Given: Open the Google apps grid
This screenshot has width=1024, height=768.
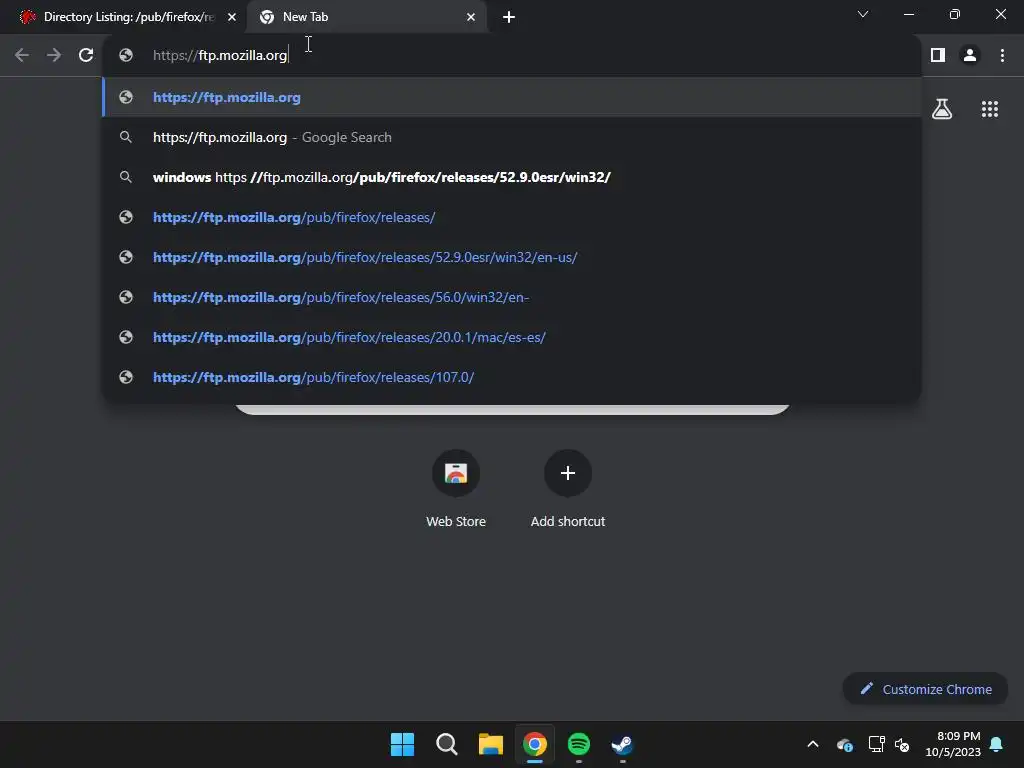Looking at the screenshot, I should pos(990,109).
